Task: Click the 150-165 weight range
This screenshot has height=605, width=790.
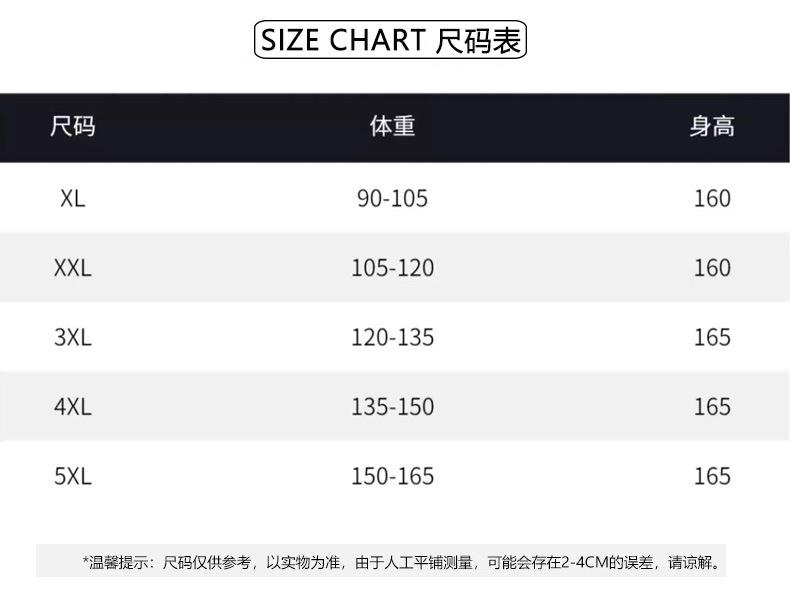Action: 392,476
